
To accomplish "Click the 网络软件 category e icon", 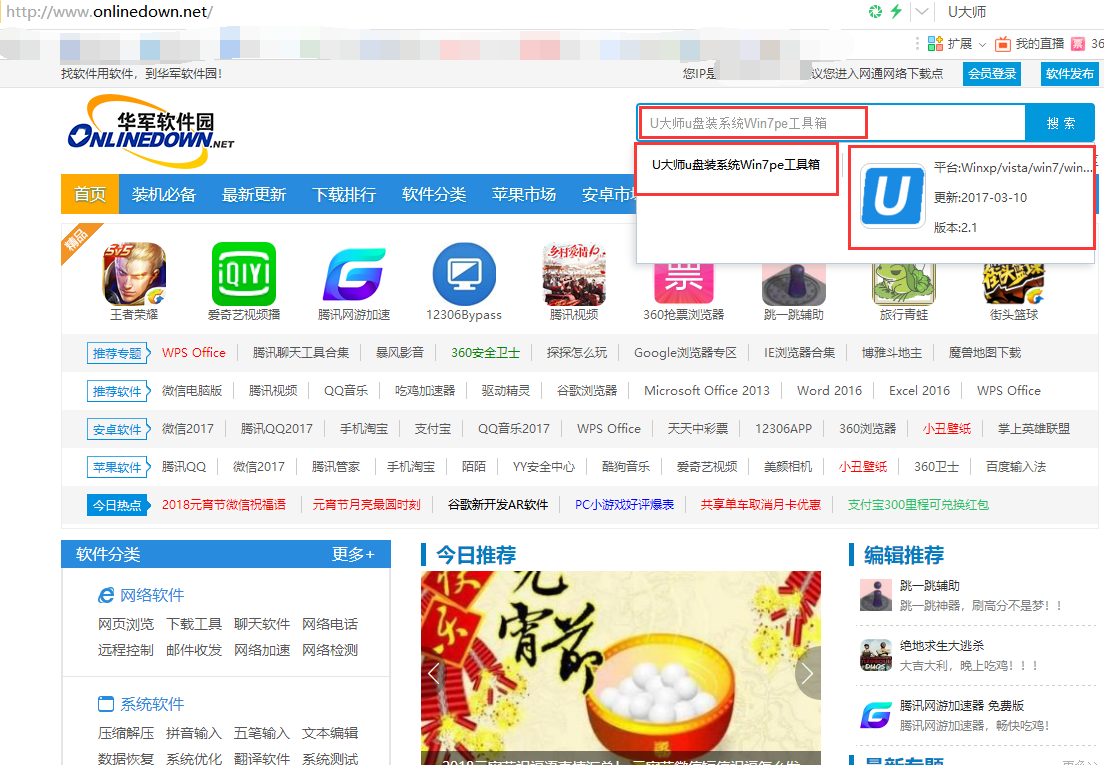I will (107, 594).
